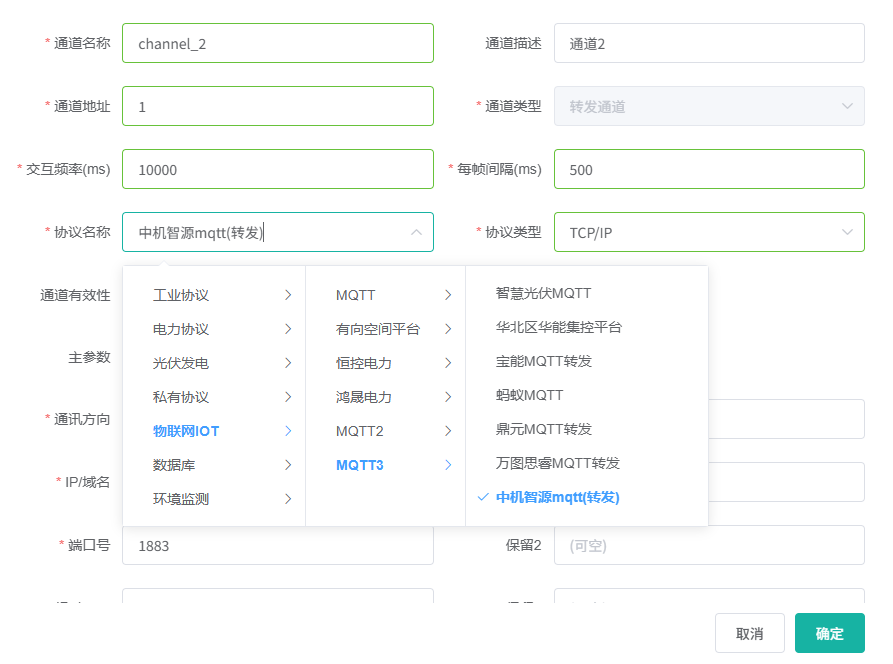The width and height of the screenshot is (893, 664).
Task: Choose 鼎元MQTT转发 protocol
Action: pyautogui.click(x=544, y=430)
